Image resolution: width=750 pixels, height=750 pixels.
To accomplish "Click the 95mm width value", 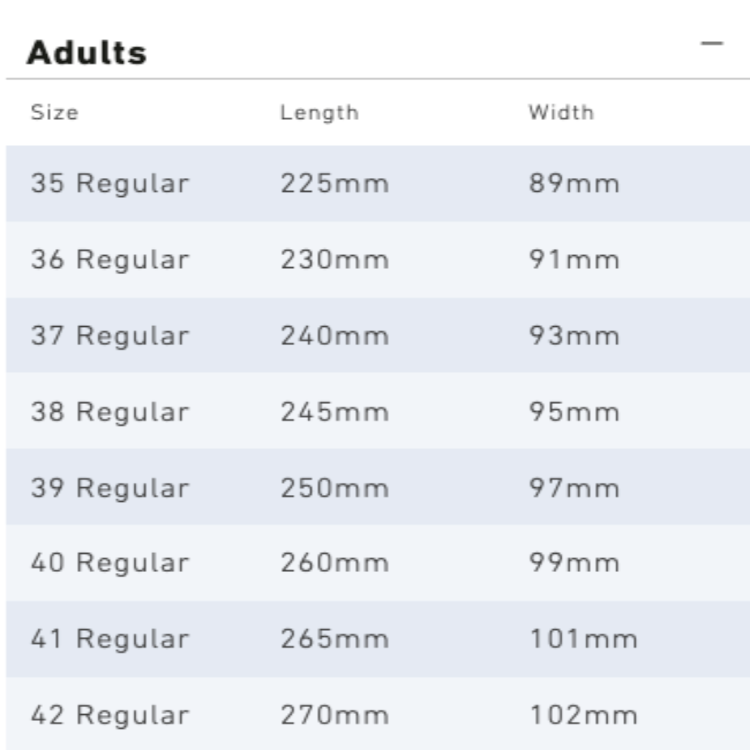I will 574,412.
